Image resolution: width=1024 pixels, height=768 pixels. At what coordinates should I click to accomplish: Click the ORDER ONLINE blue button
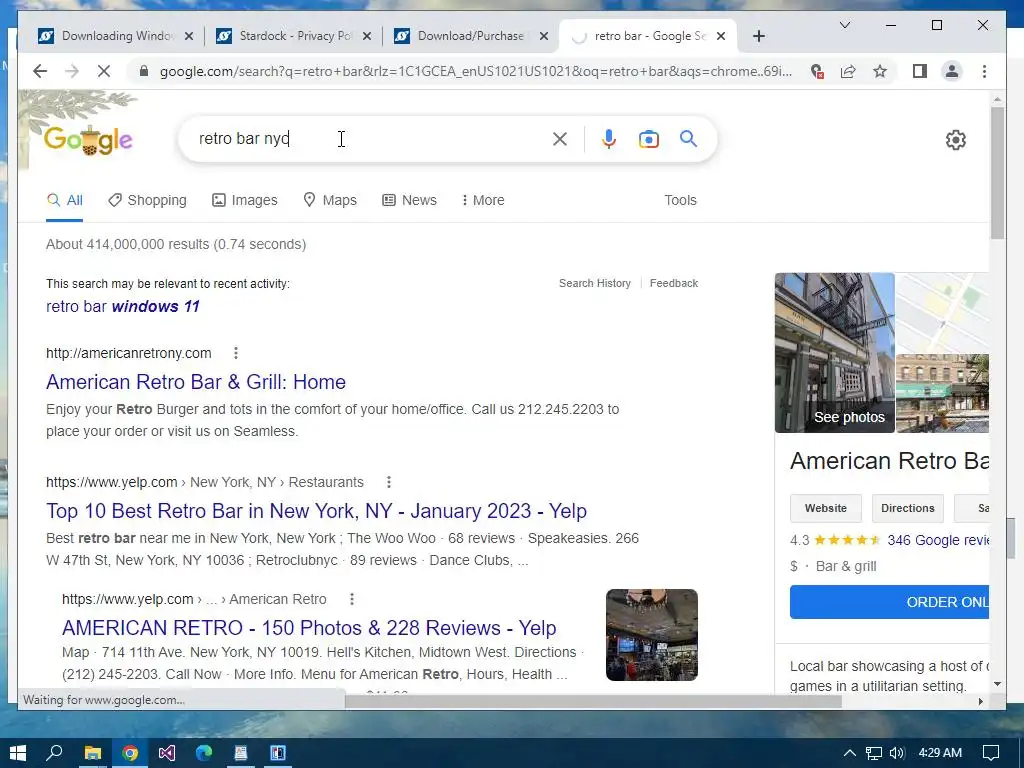coord(889,602)
